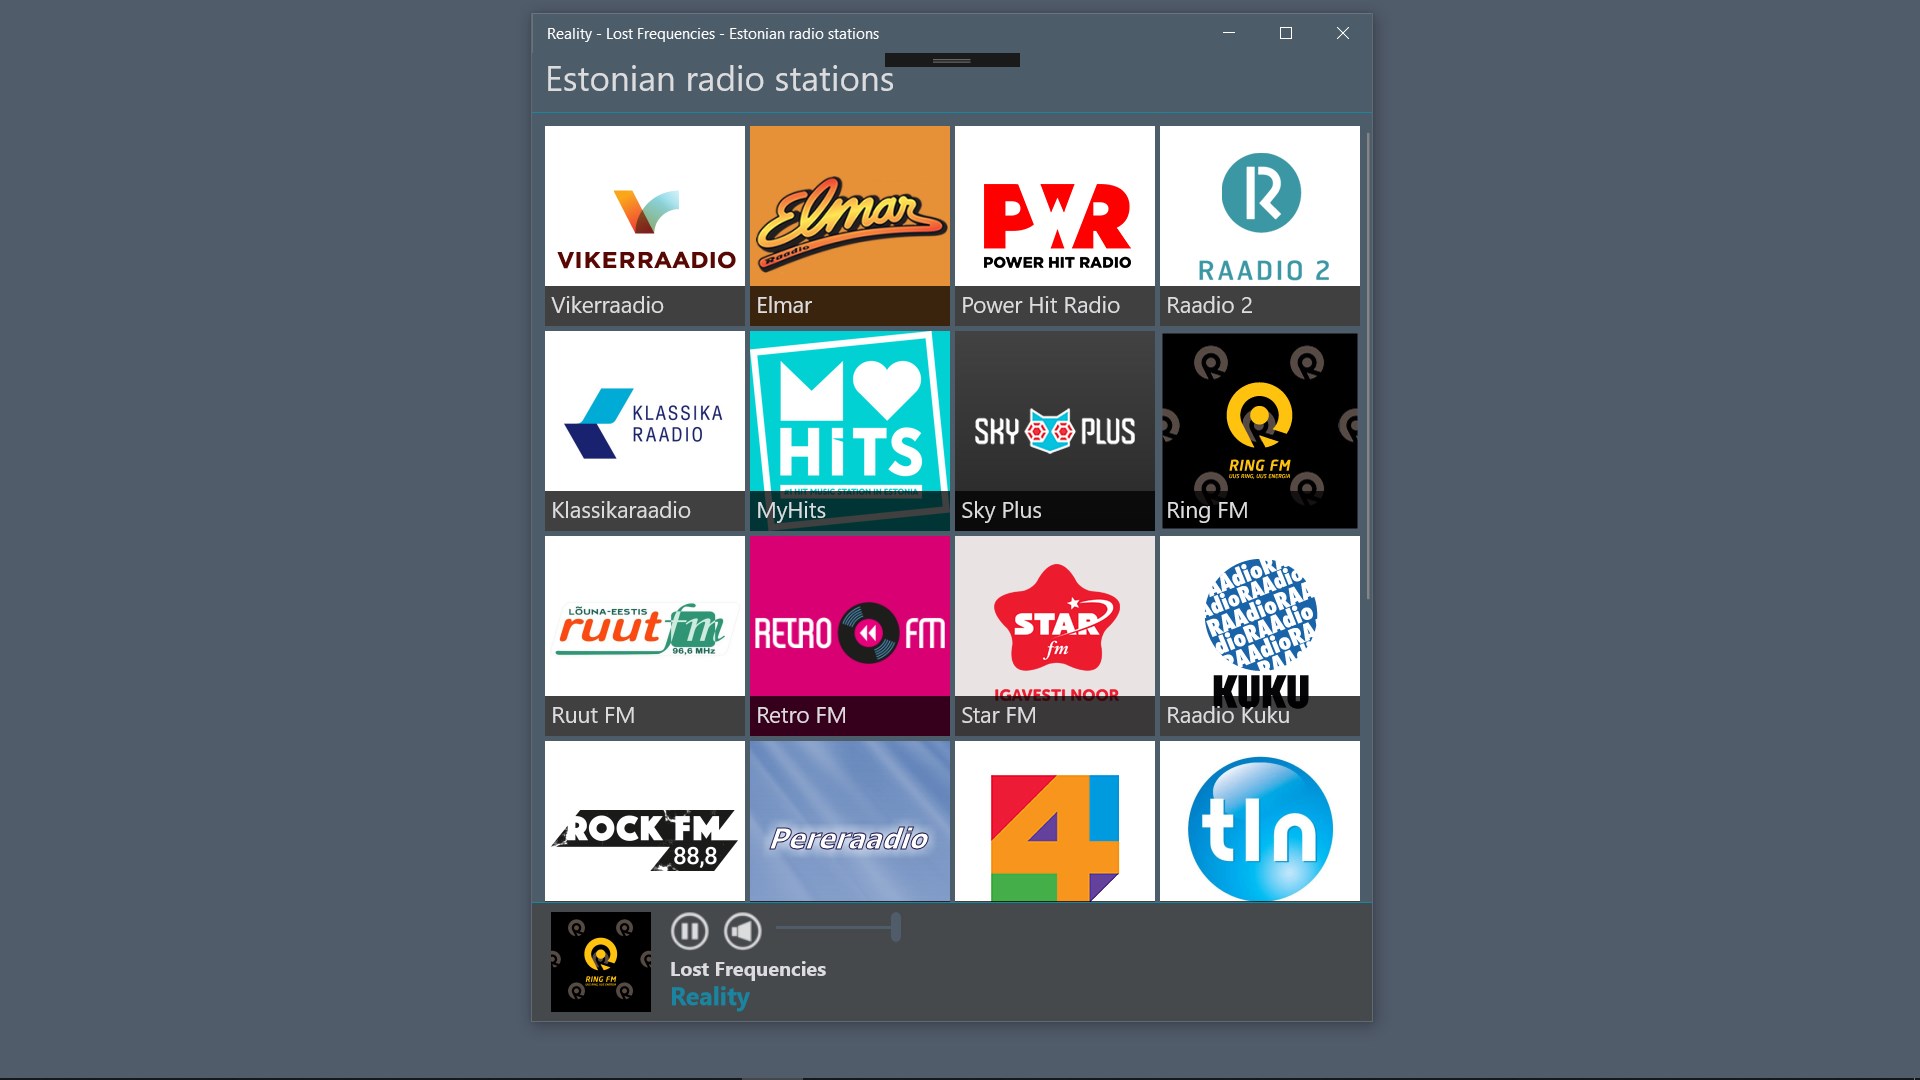Screen dimensions: 1920x1080
Task: Open Power Hit Radio
Action: [1054, 224]
